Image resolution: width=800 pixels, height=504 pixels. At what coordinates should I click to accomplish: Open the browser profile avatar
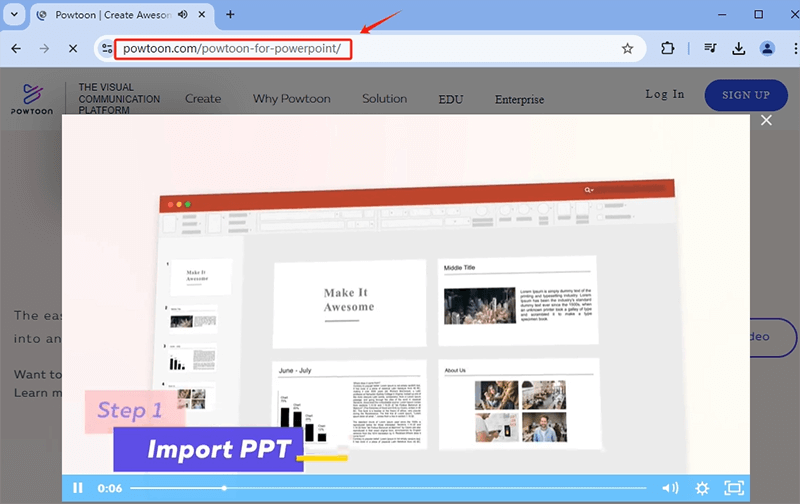point(767,48)
